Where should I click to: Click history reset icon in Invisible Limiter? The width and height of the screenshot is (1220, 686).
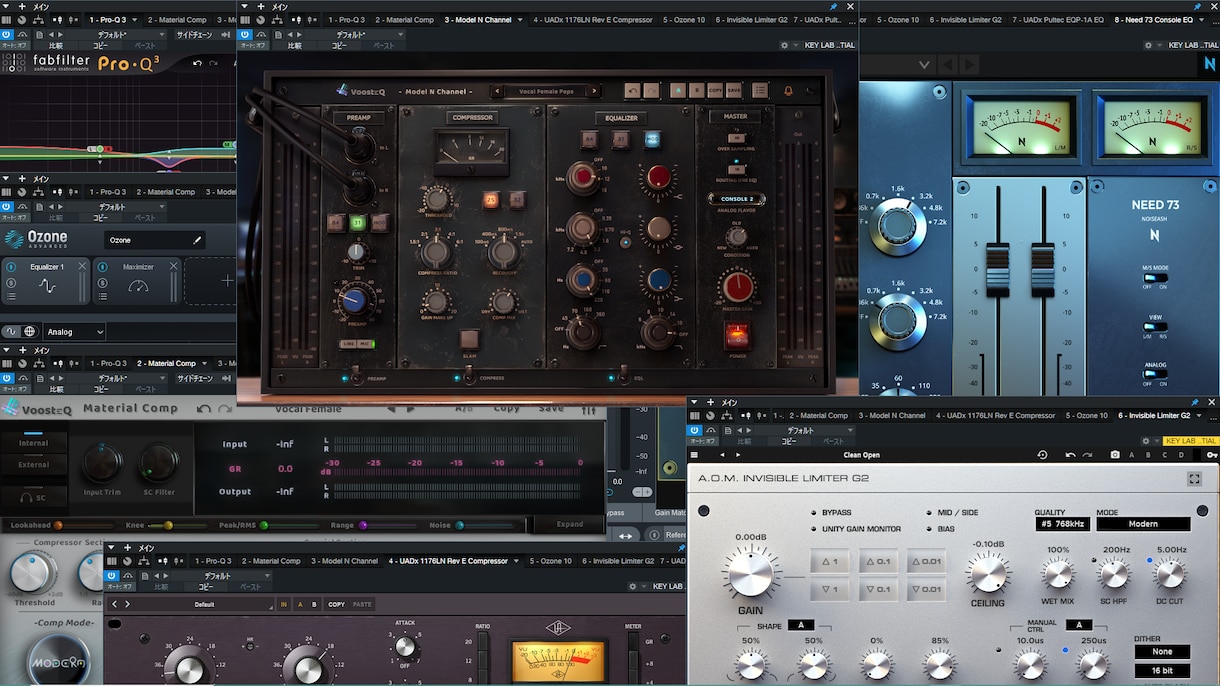coord(1043,455)
